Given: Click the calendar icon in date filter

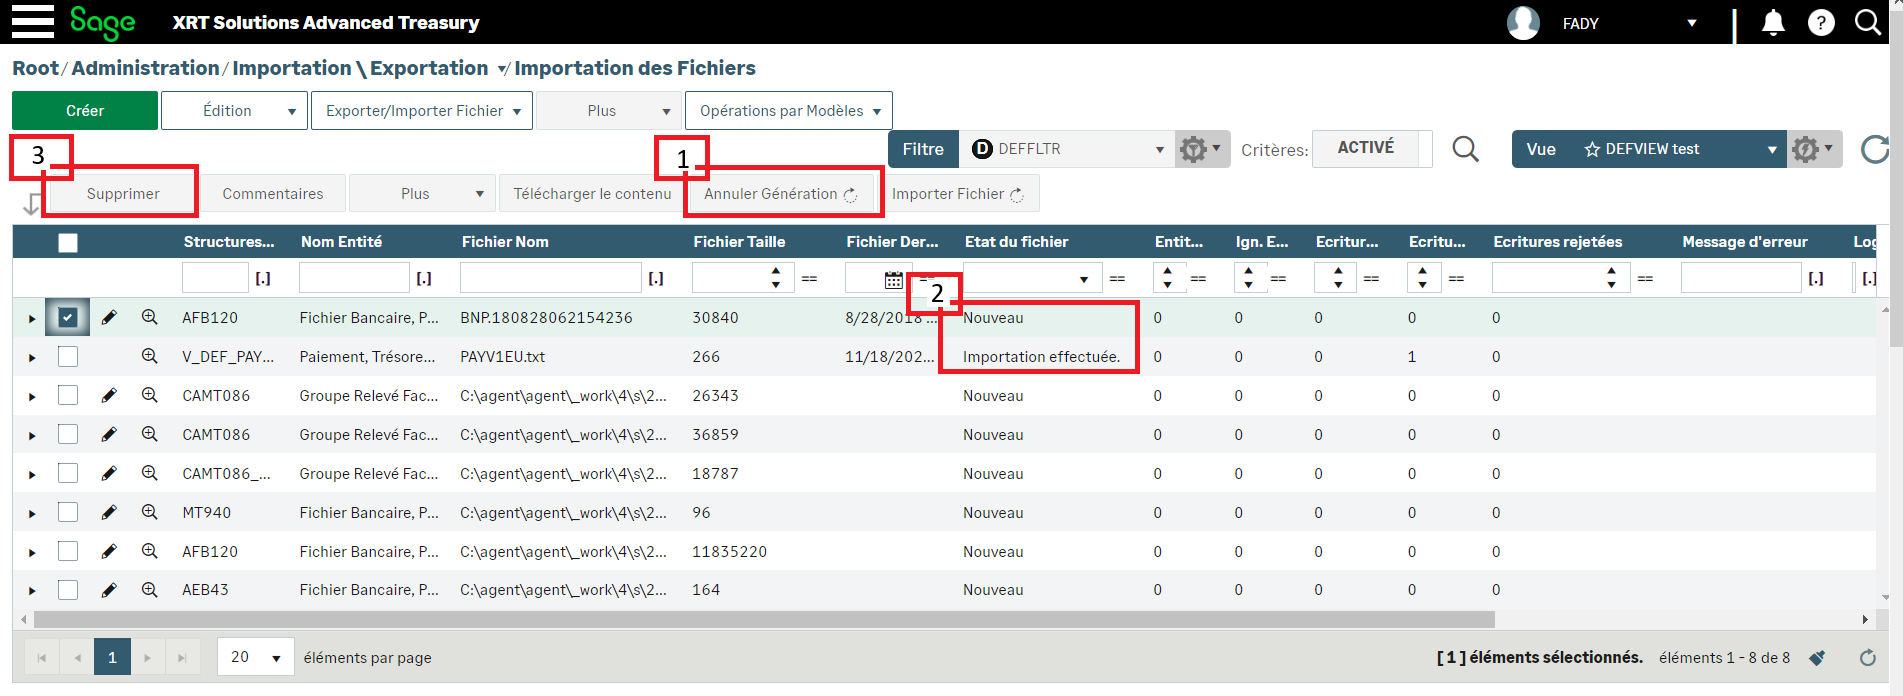Looking at the screenshot, I should pos(893,279).
